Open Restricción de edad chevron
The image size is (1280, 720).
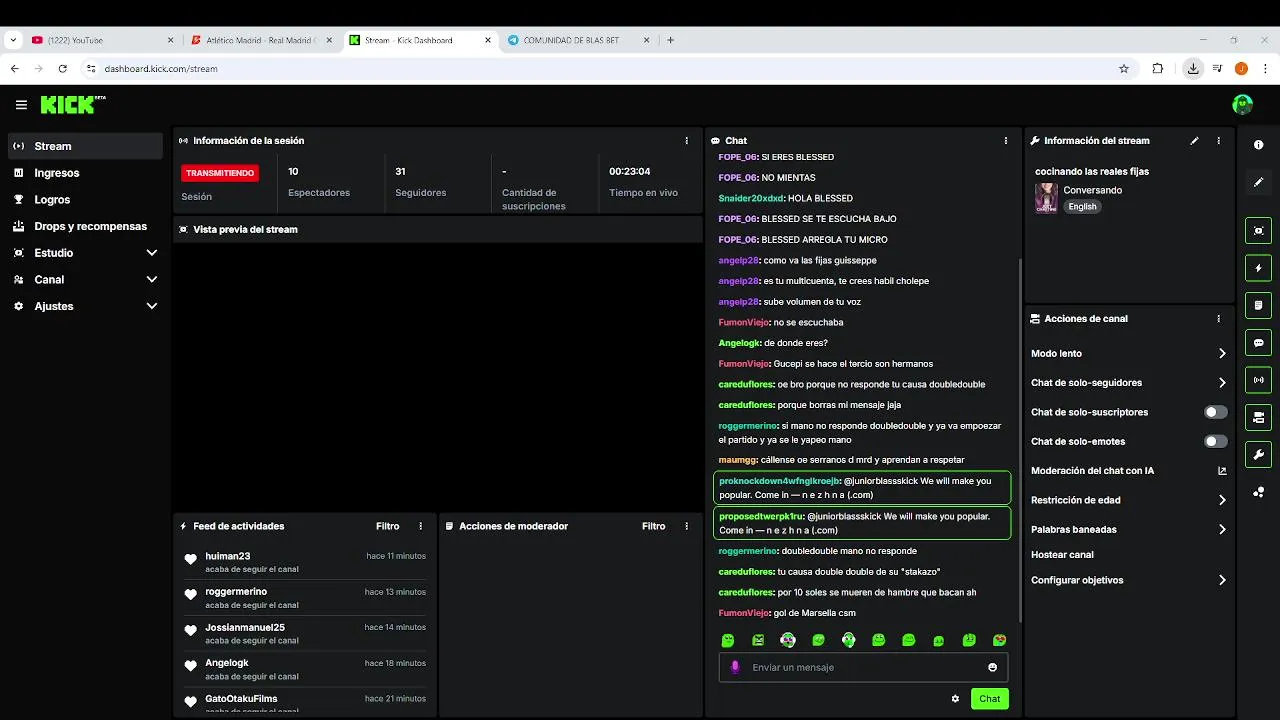(1222, 500)
